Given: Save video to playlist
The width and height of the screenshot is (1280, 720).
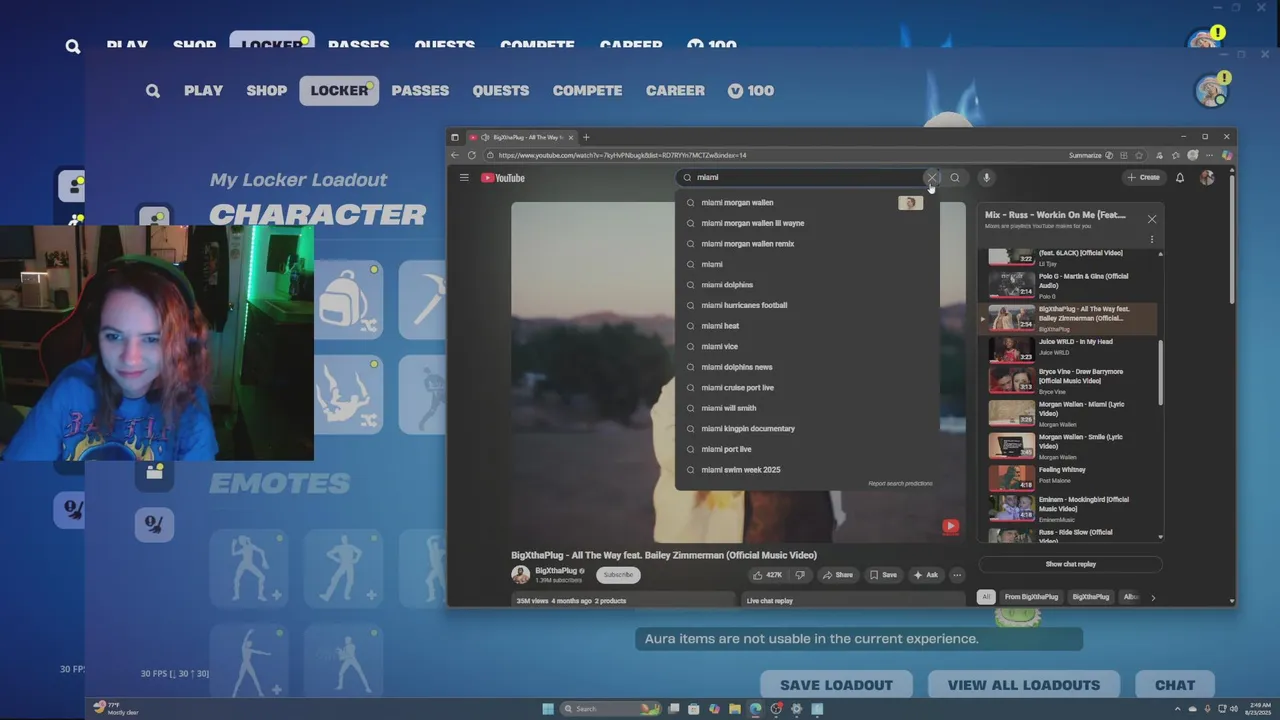Looking at the screenshot, I should [883, 575].
